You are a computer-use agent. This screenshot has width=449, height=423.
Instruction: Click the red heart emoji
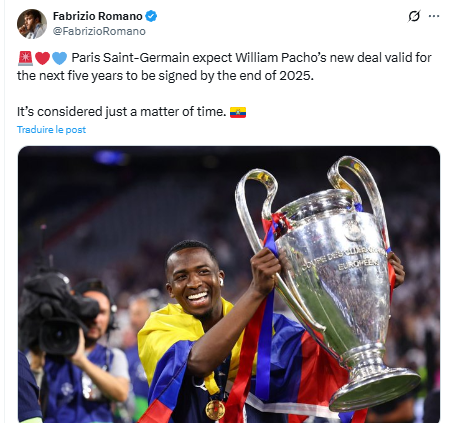click(42, 58)
